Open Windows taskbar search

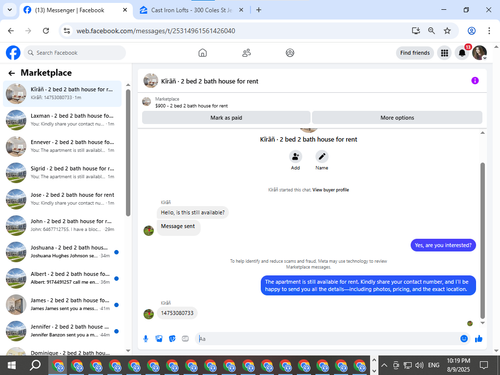[x=35, y=366]
